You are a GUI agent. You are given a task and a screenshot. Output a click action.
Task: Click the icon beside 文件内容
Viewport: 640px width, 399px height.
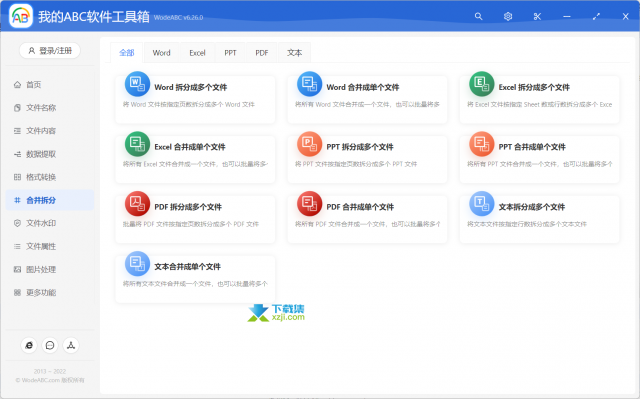[x=17, y=131]
